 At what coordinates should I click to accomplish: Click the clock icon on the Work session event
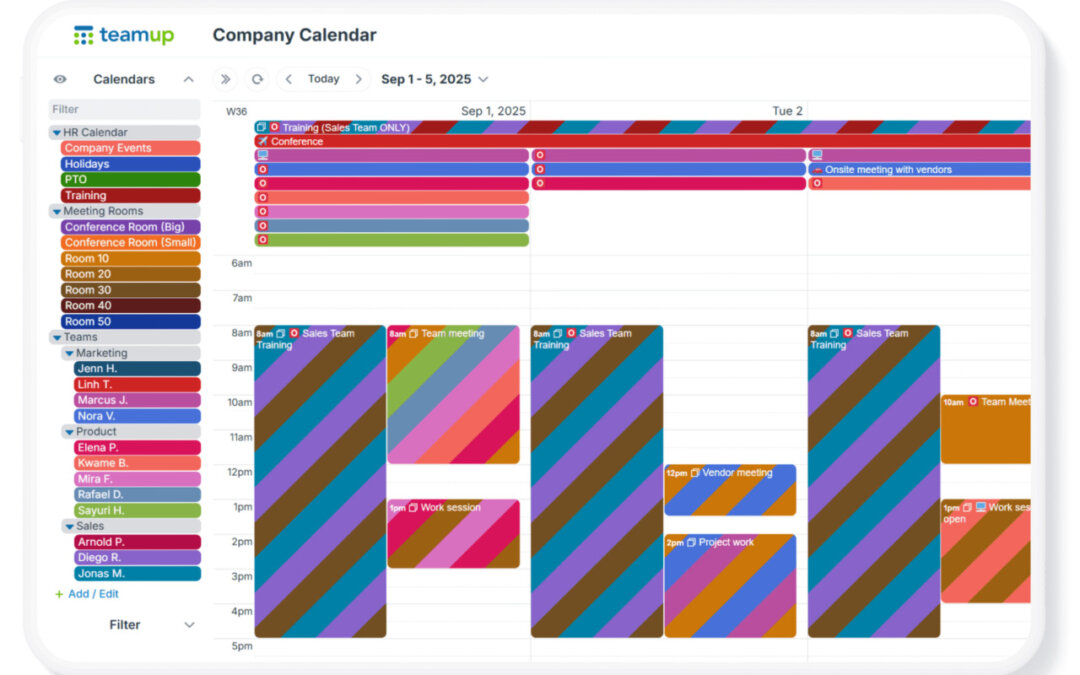coord(412,507)
